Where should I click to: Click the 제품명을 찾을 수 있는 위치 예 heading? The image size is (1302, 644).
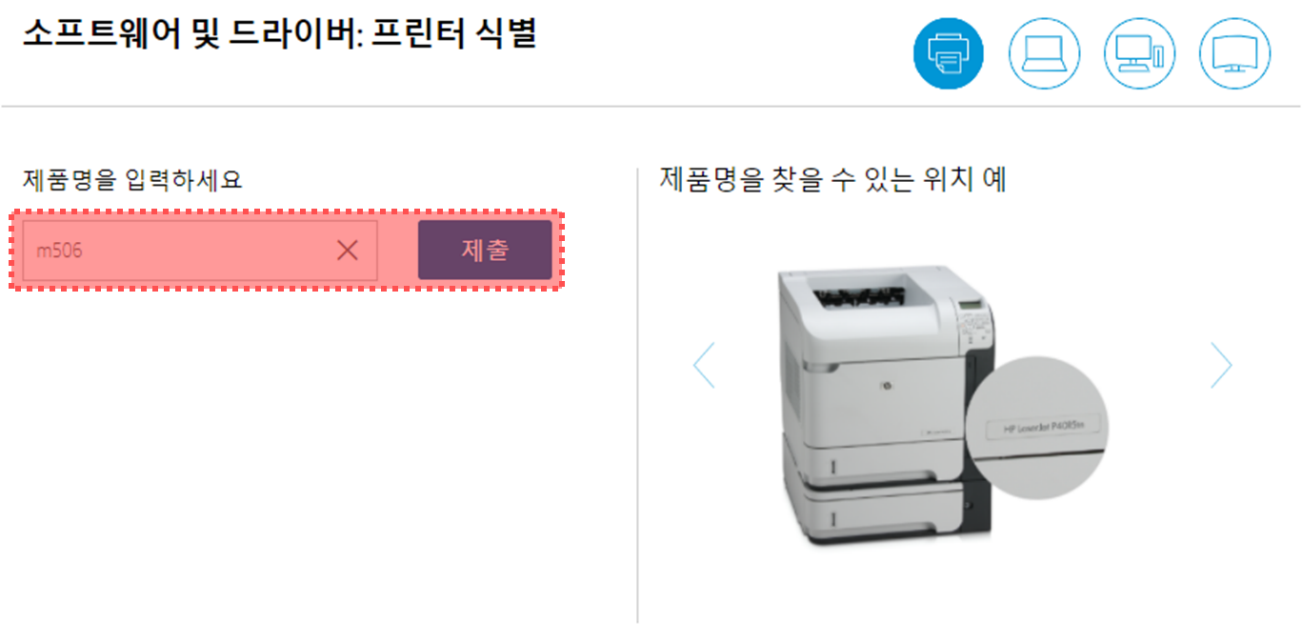click(833, 180)
